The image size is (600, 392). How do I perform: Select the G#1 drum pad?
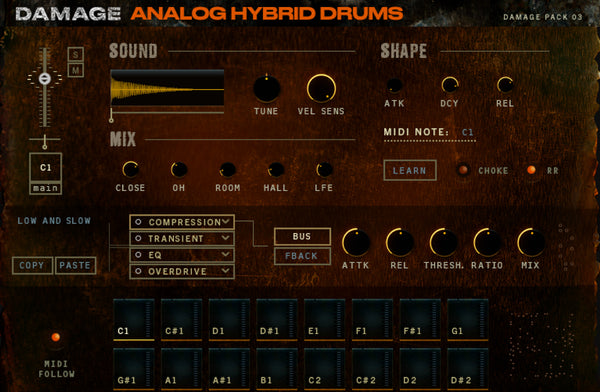tap(134, 369)
